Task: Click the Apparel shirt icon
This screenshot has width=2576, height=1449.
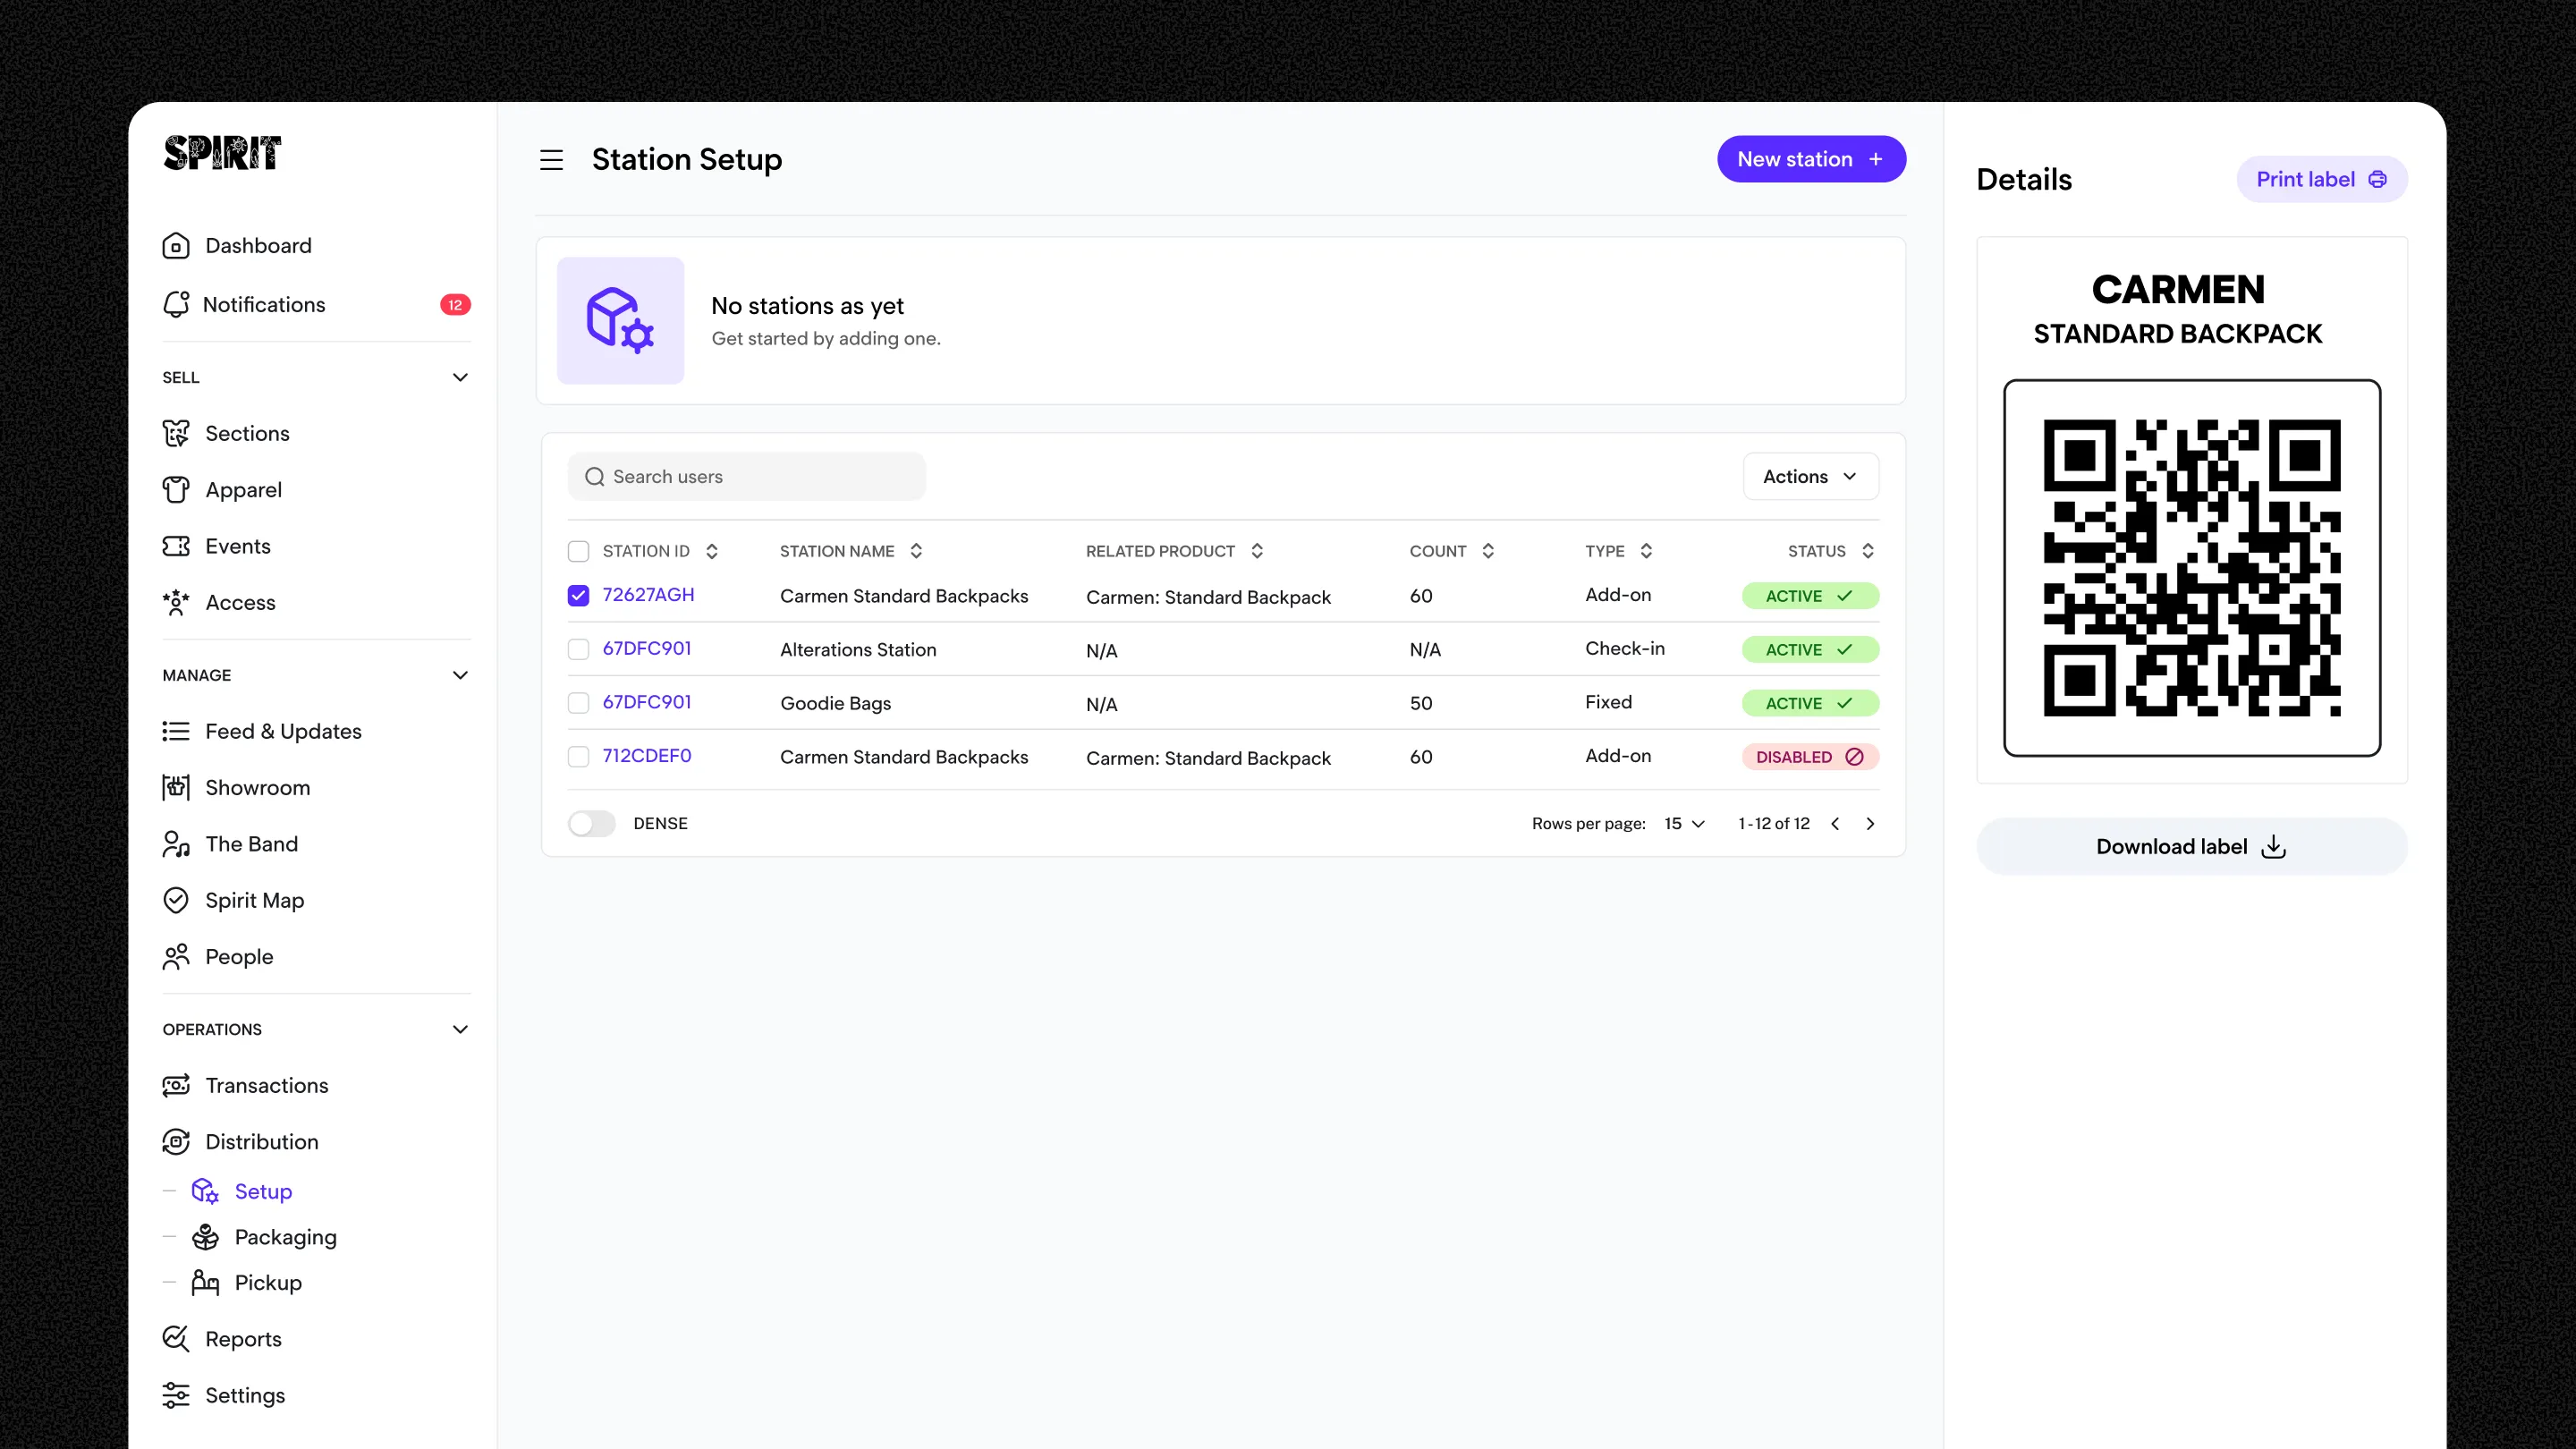Action: (176, 490)
